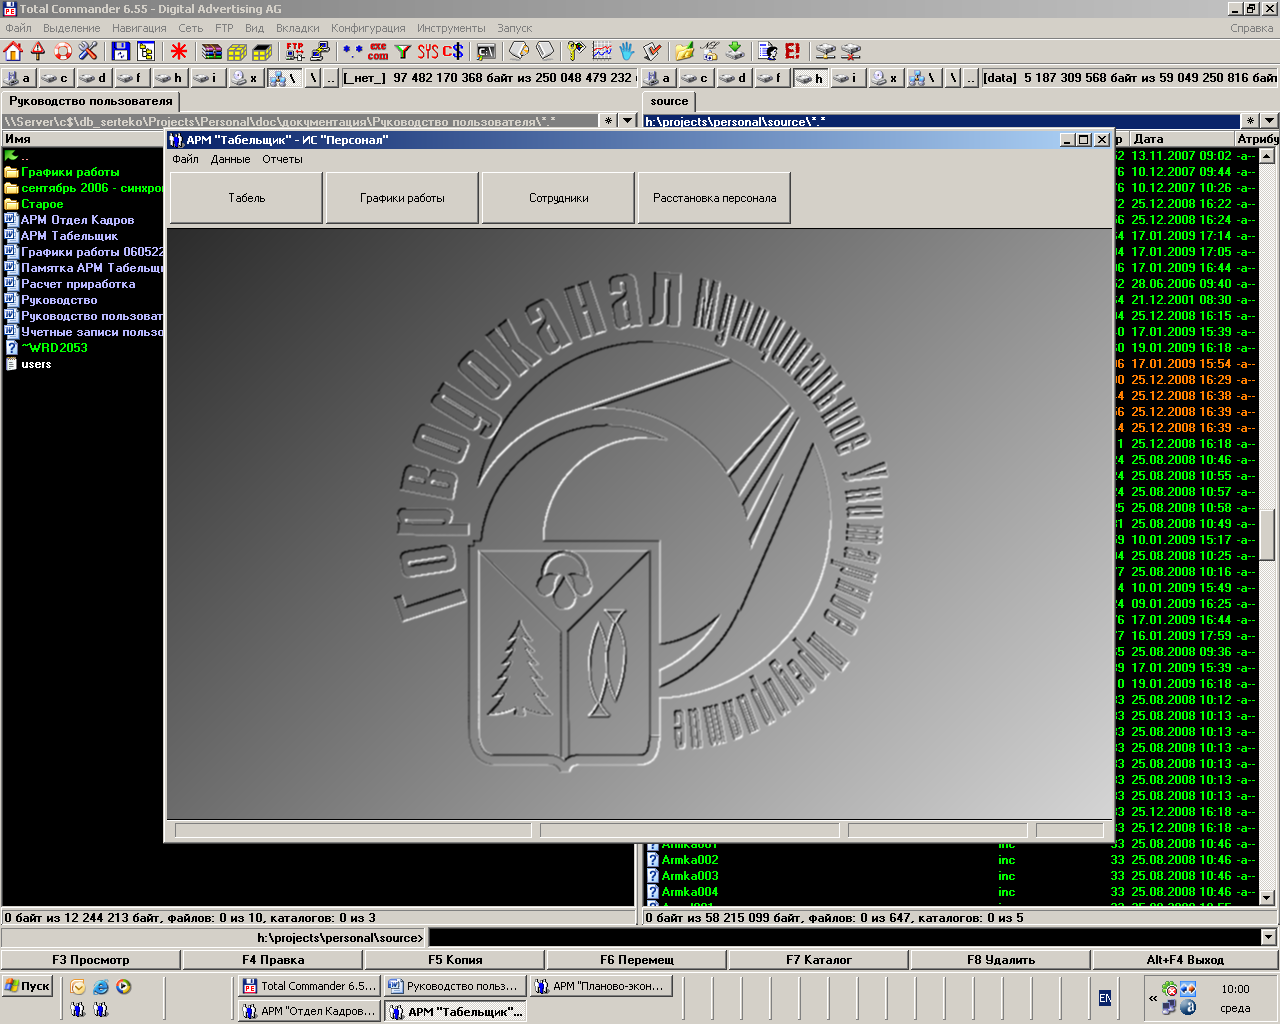The image size is (1280, 1024).
Task: Click the key with tag toolbar icon
Action: coord(577,51)
